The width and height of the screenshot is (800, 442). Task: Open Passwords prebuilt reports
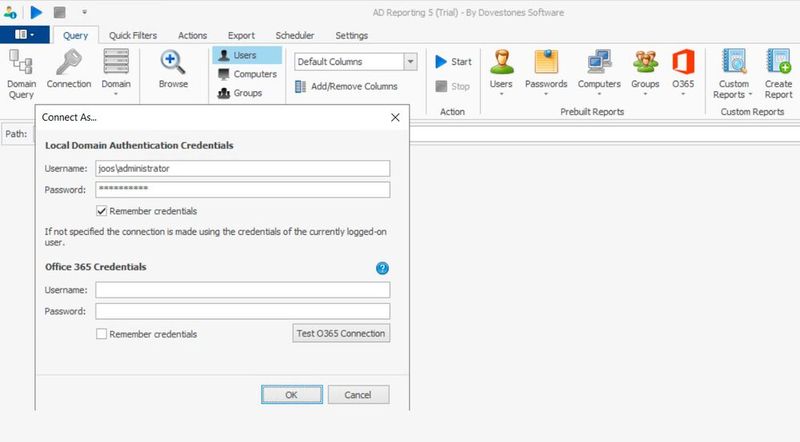coord(546,71)
